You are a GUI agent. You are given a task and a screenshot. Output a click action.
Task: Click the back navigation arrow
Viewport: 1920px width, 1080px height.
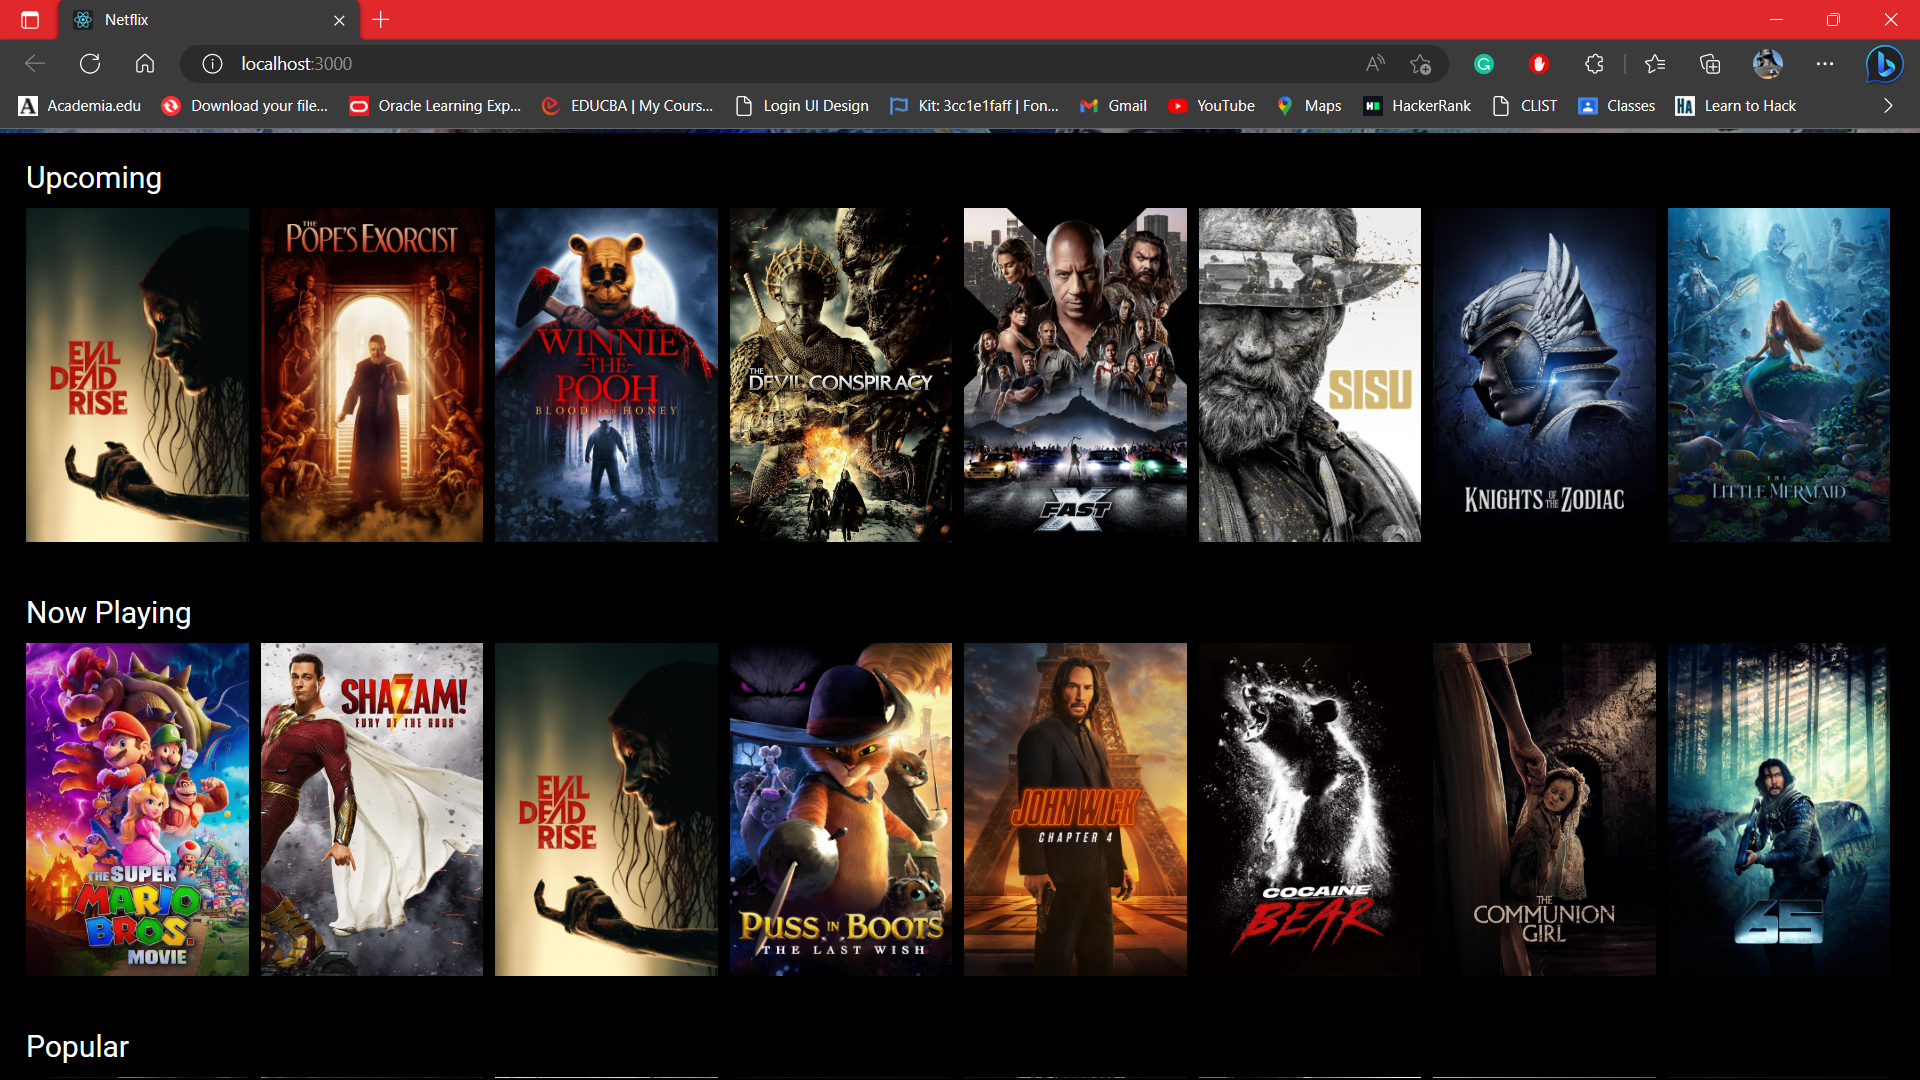[x=35, y=63]
